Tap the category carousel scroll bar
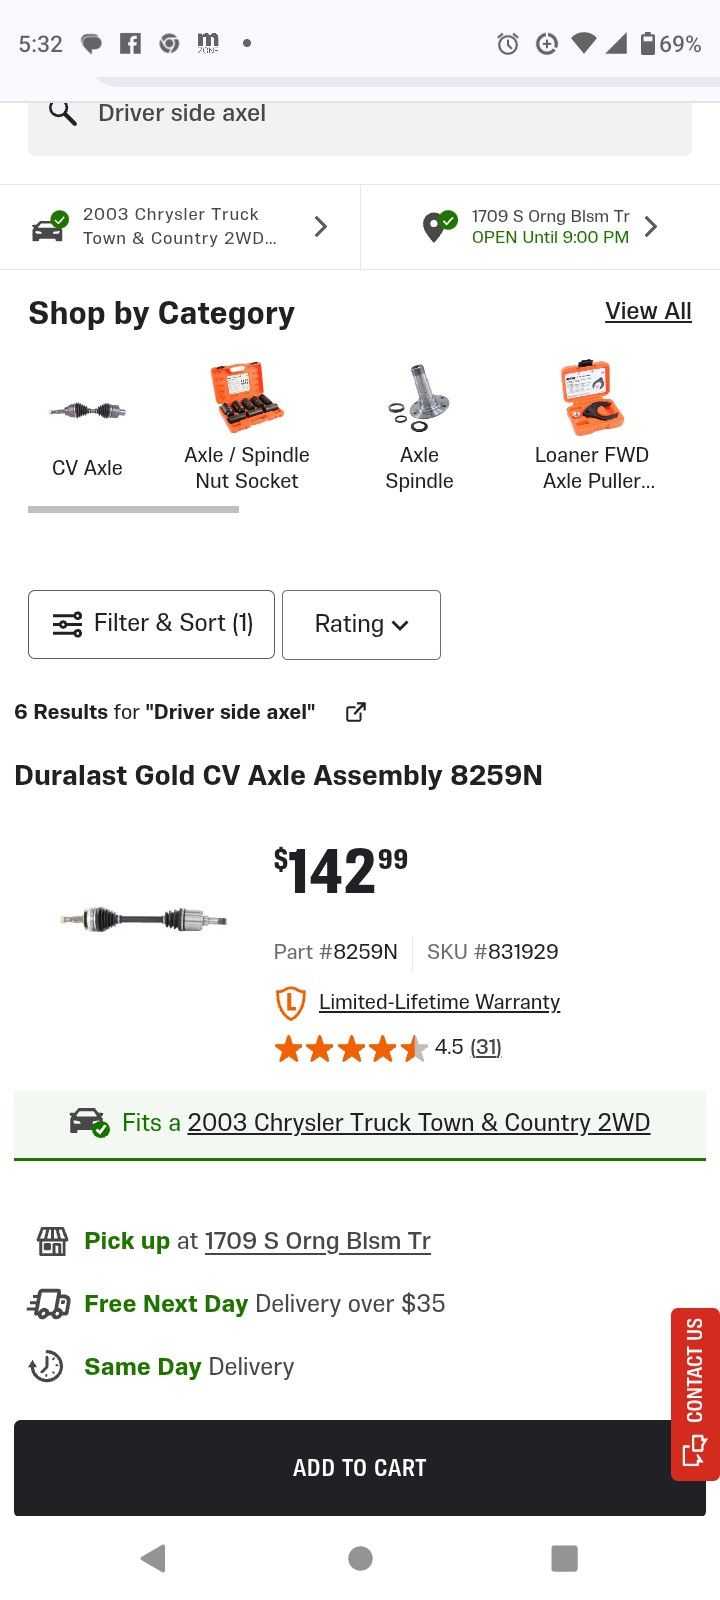720x1600 pixels. [x=133, y=510]
